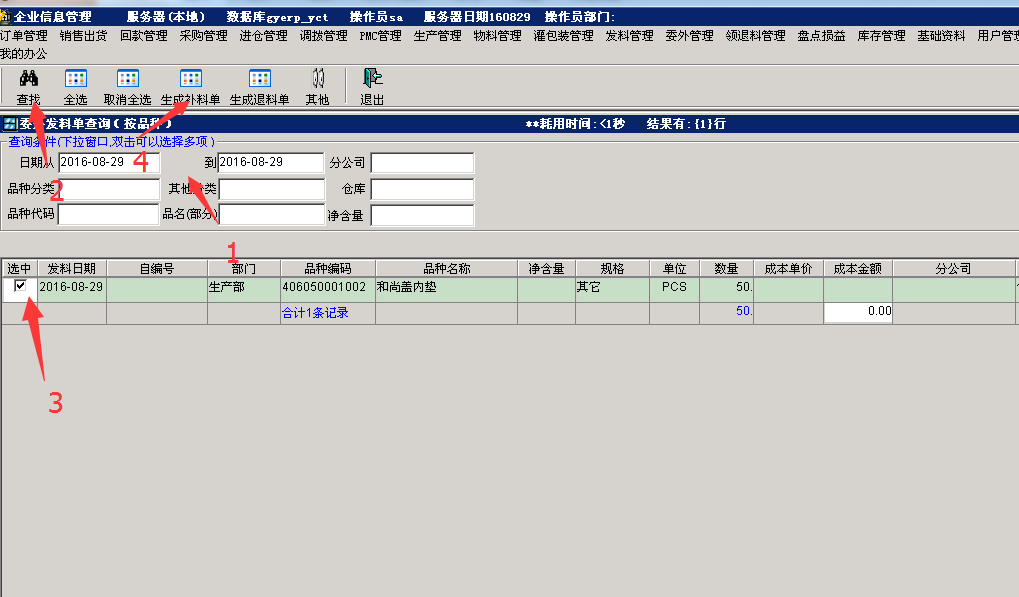
Task: Click the 品种名称 column header
Action: [446, 268]
